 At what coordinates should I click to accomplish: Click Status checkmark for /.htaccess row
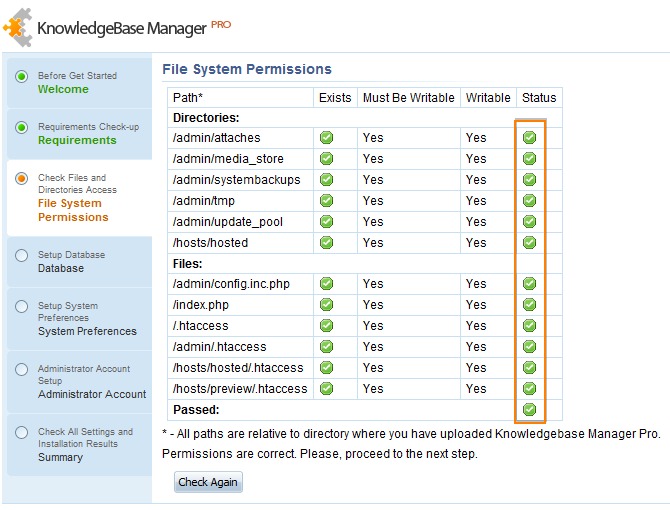529,325
